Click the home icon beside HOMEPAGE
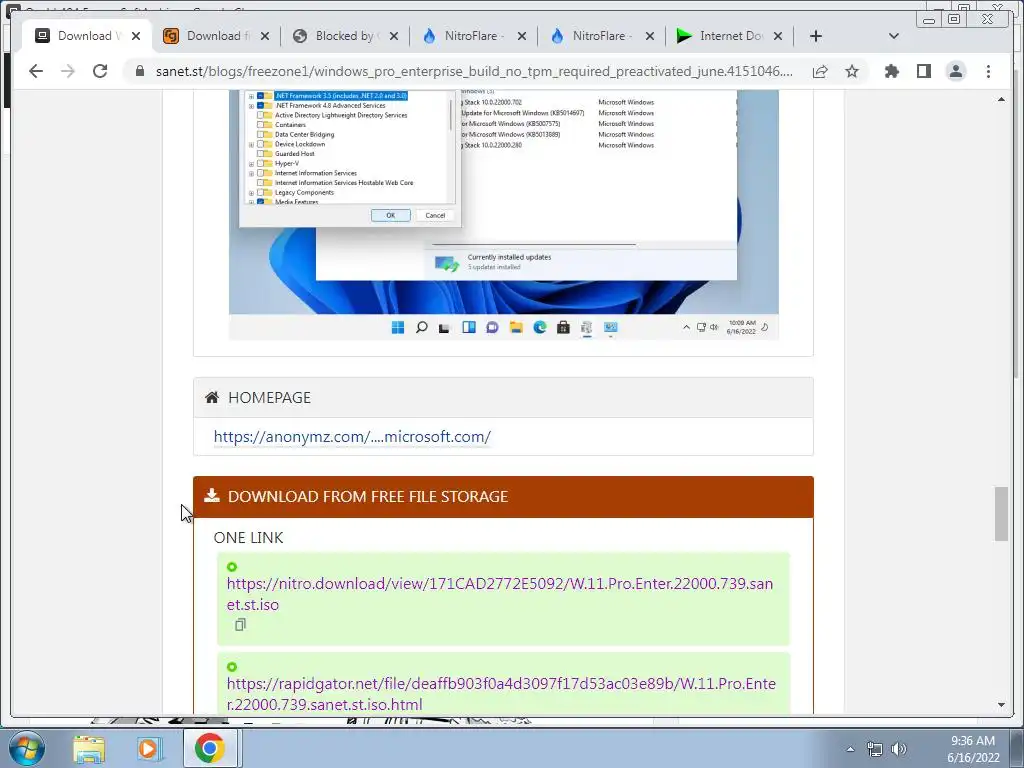 click(212, 397)
